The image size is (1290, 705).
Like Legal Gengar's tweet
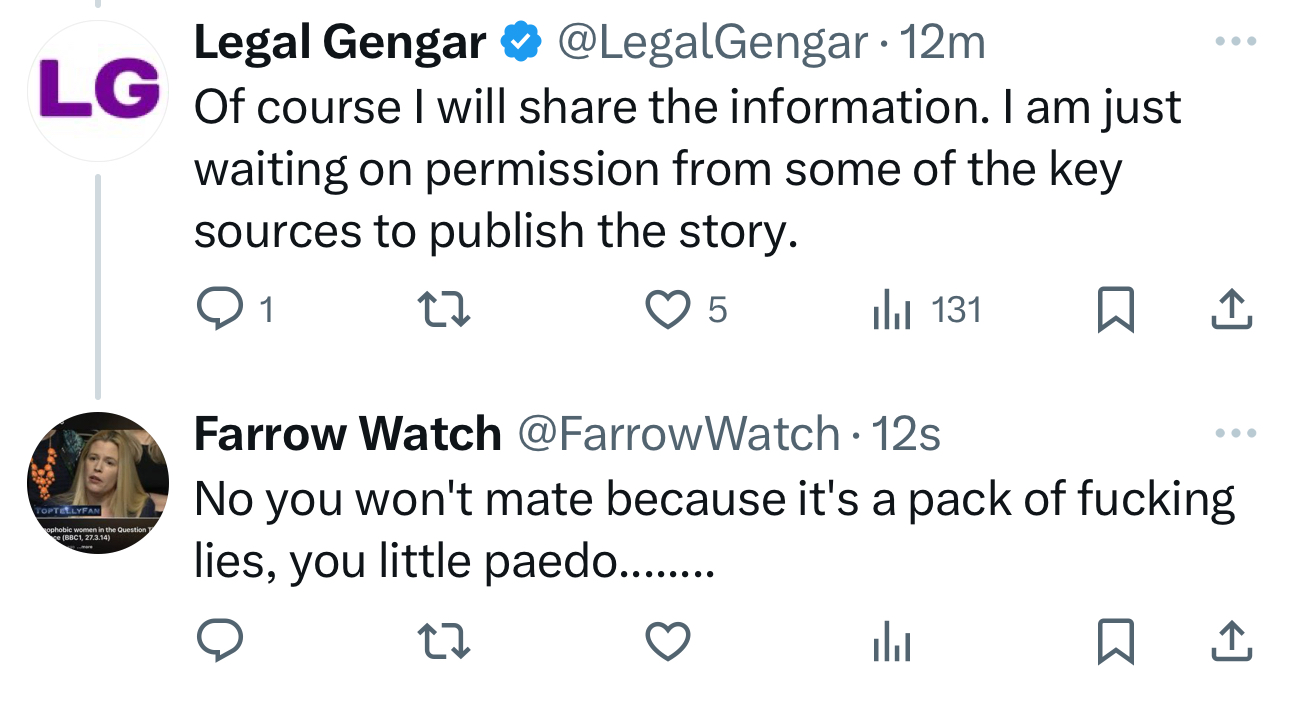tap(668, 311)
